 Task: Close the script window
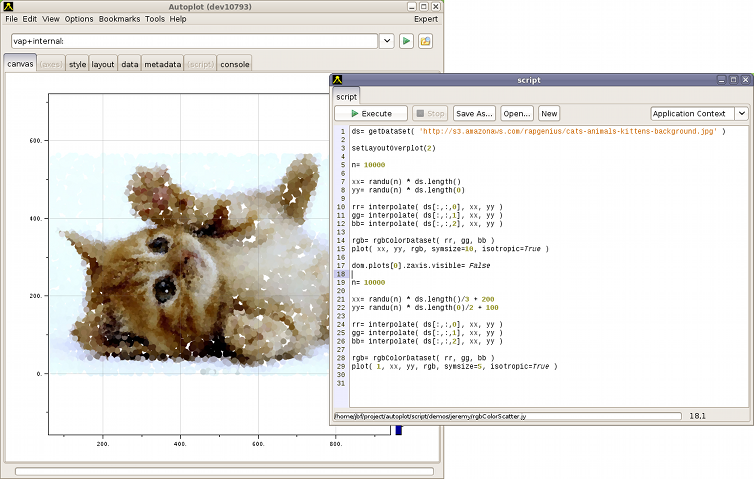click(745, 80)
